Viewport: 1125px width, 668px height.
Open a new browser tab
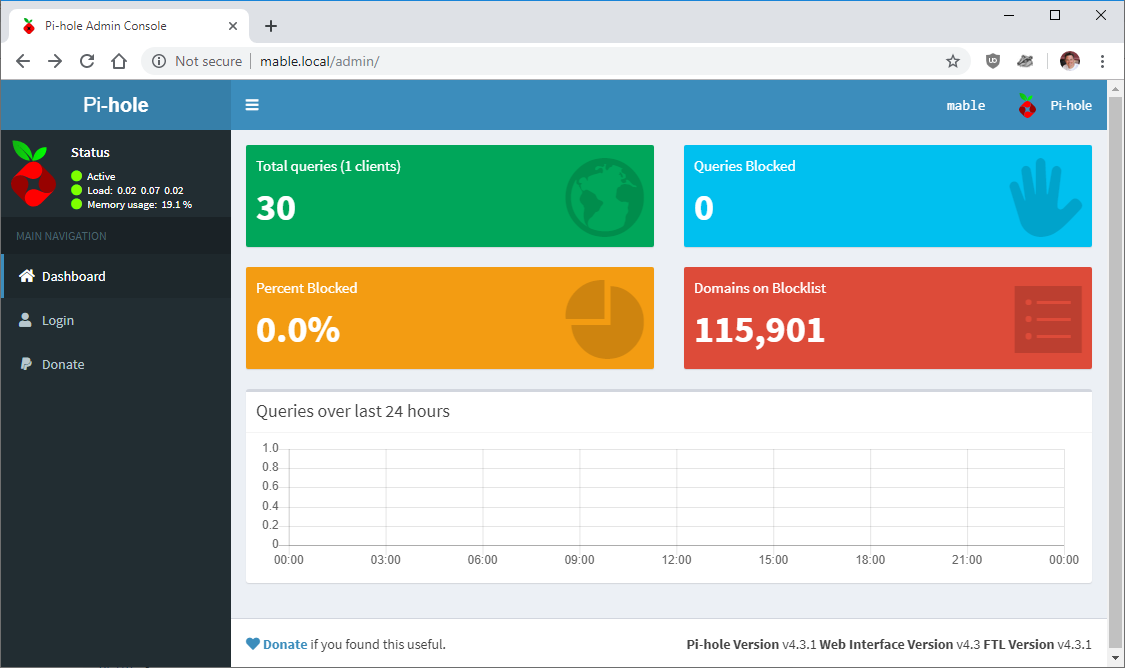click(270, 26)
